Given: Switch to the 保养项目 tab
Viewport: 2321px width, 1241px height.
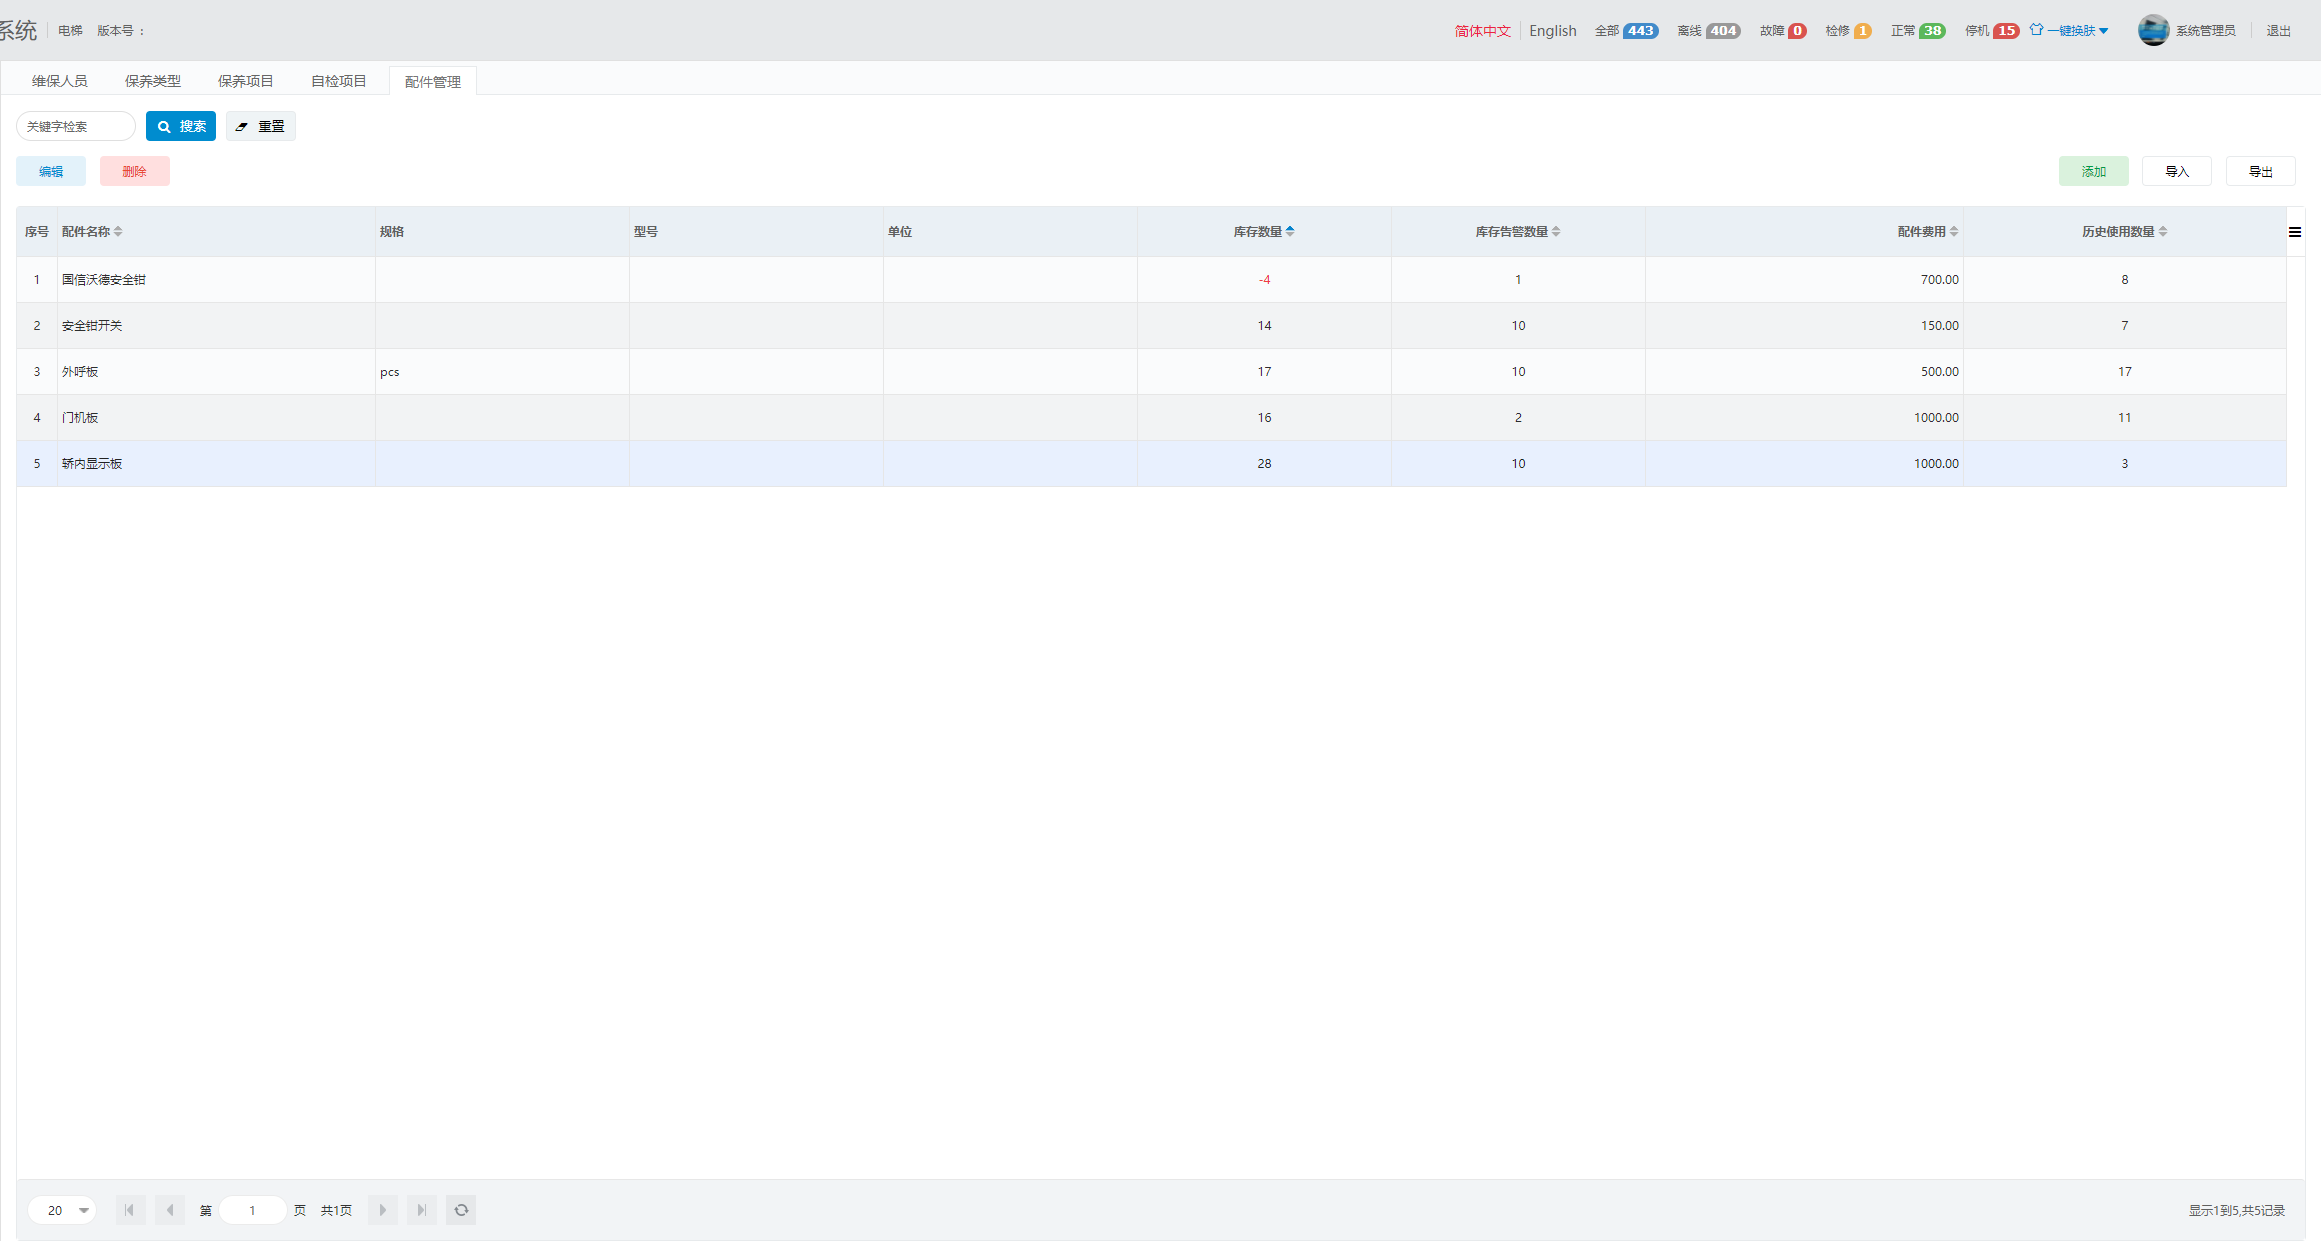Looking at the screenshot, I should 246,81.
